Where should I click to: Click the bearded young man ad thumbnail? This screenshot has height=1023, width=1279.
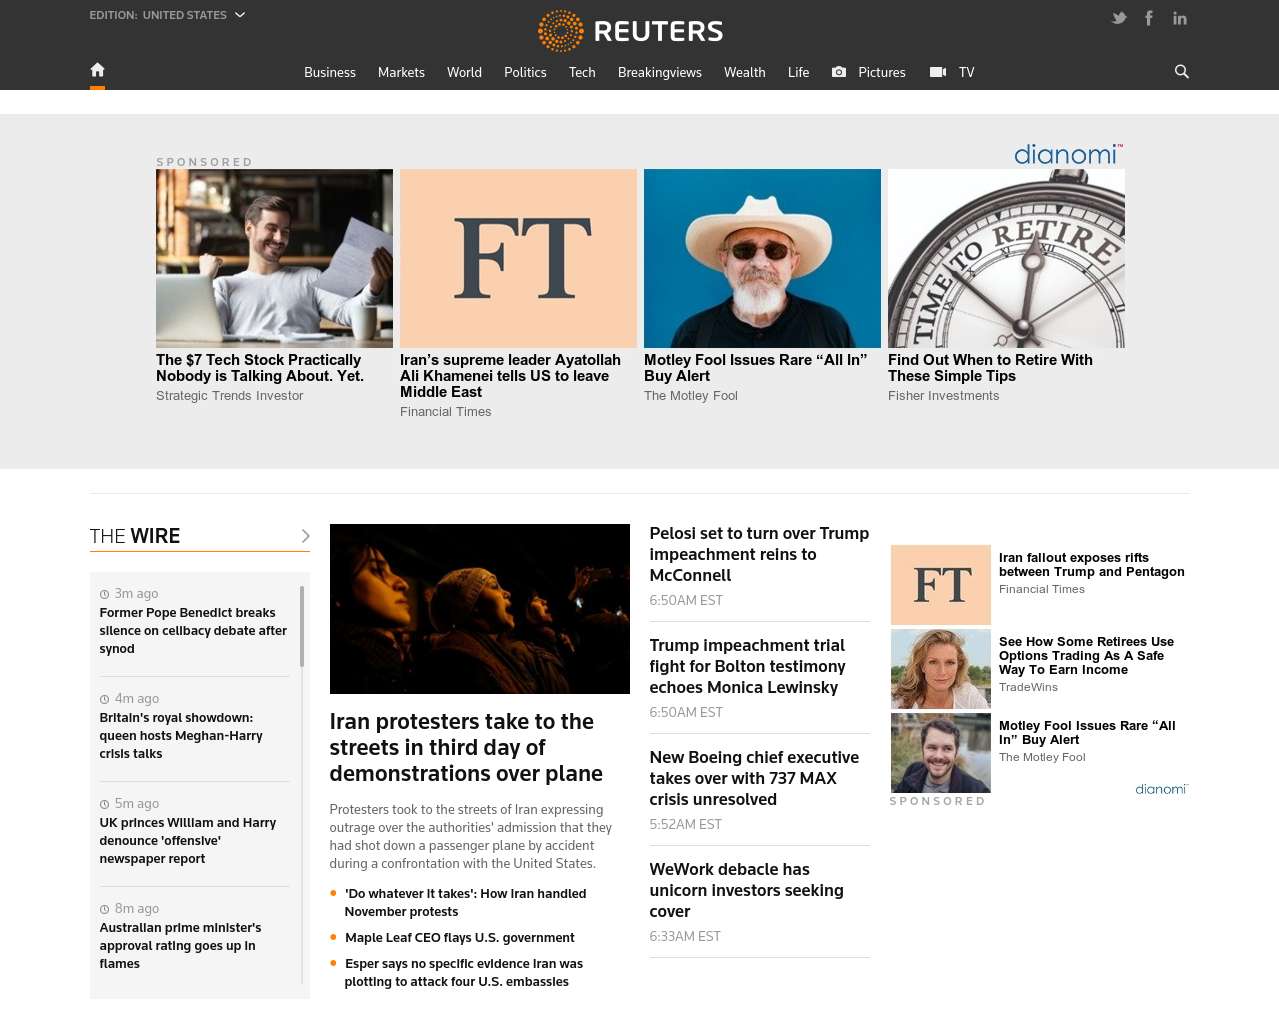click(x=941, y=753)
